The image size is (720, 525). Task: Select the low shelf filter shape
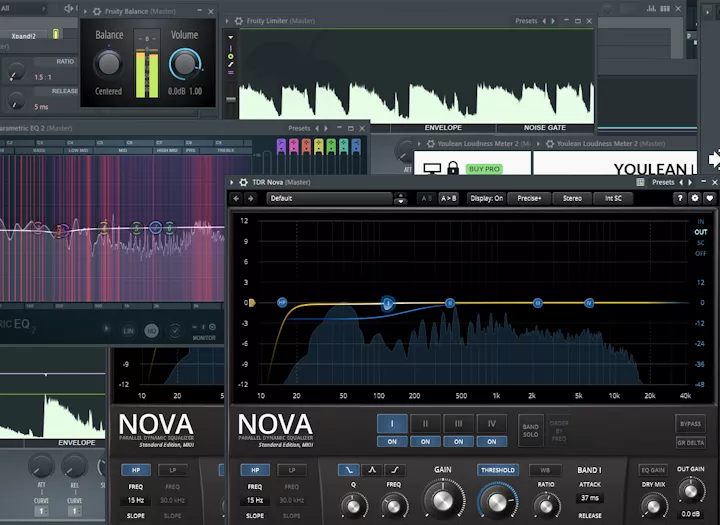[349, 470]
